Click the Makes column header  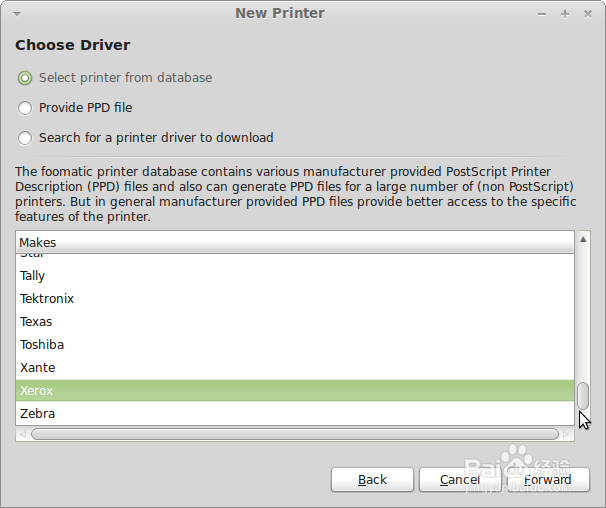[295, 242]
